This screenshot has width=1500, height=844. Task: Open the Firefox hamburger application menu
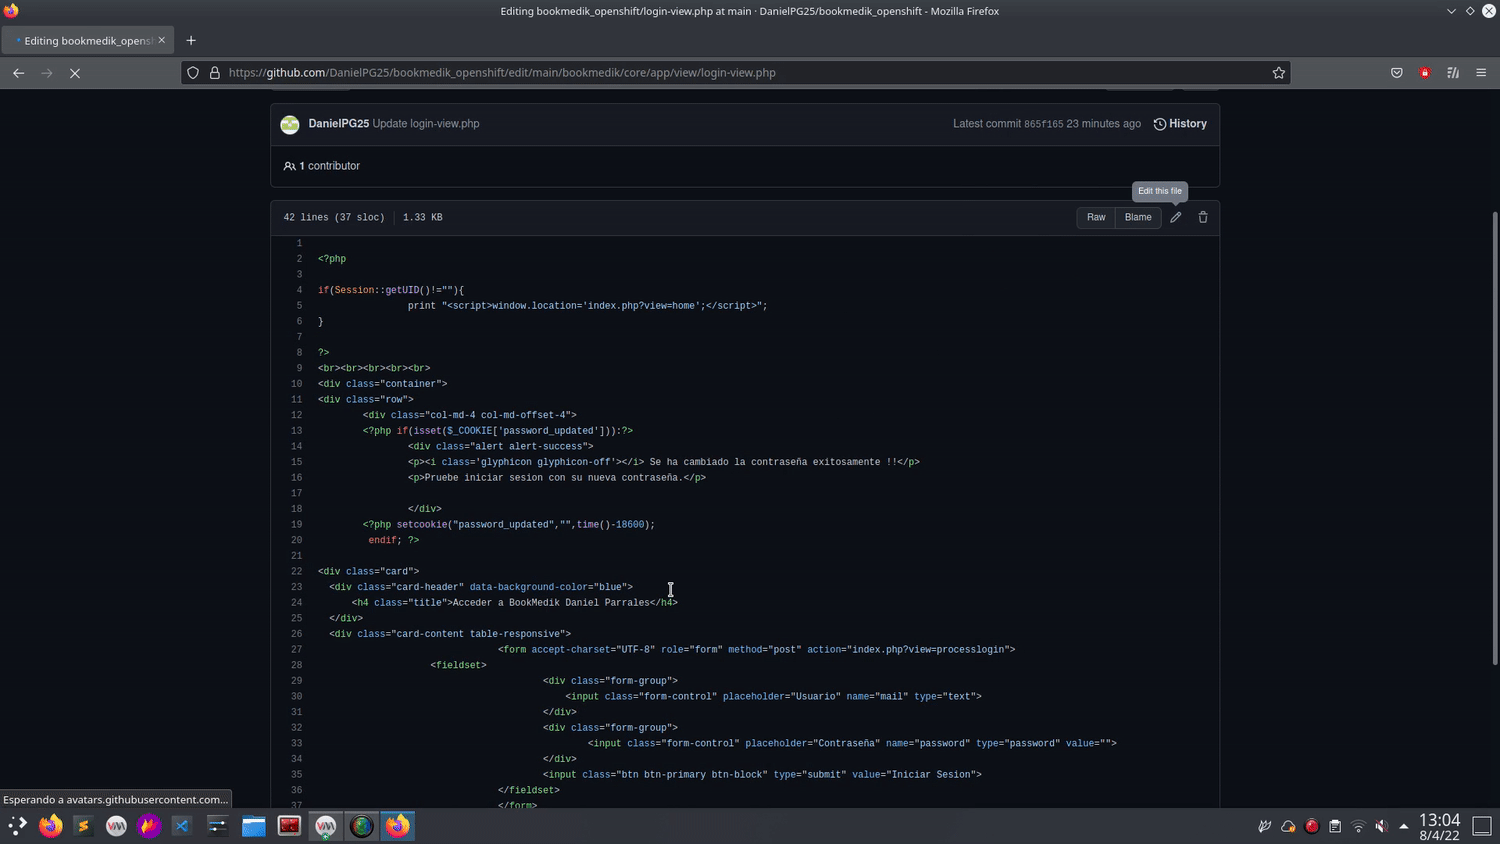pyautogui.click(x=1481, y=73)
